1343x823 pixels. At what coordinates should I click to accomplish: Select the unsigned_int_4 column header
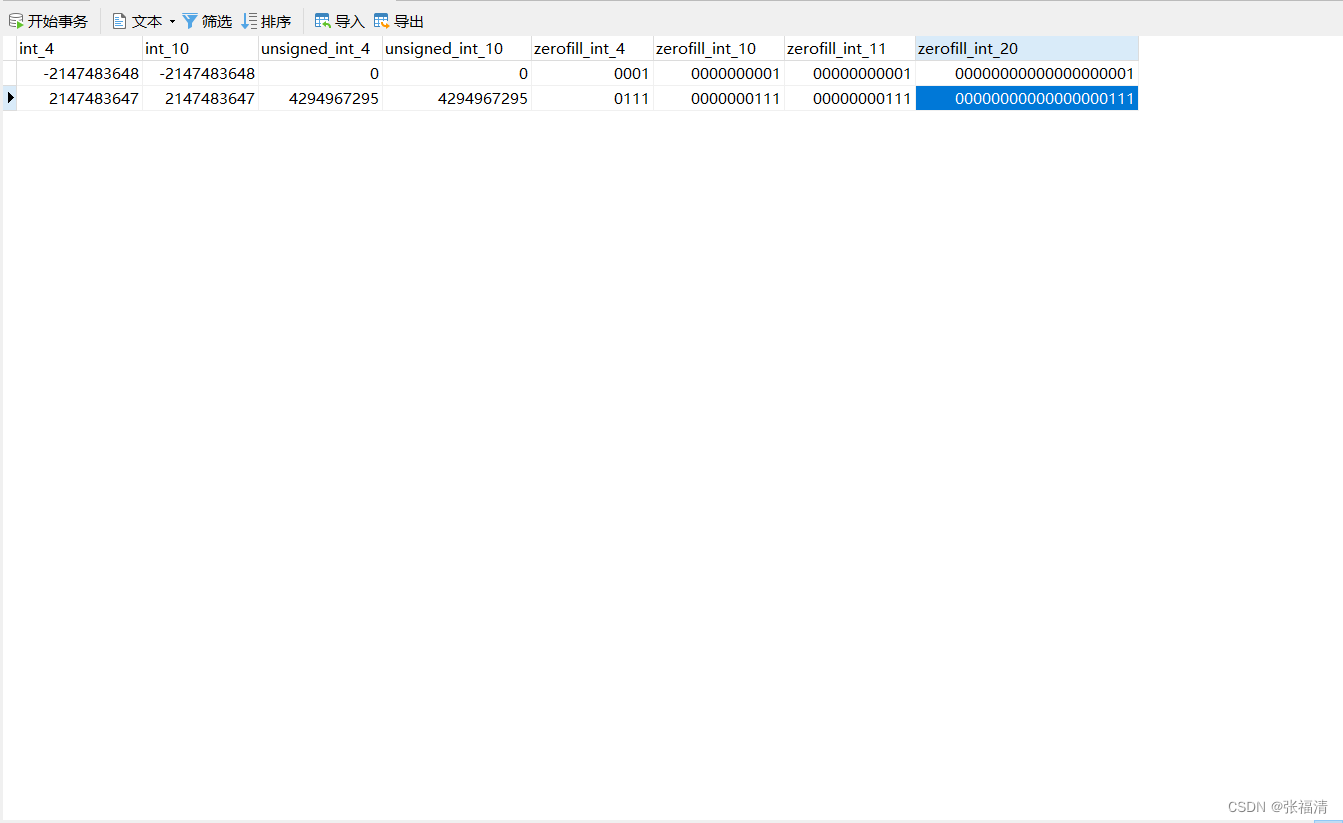tap(320, 48)
